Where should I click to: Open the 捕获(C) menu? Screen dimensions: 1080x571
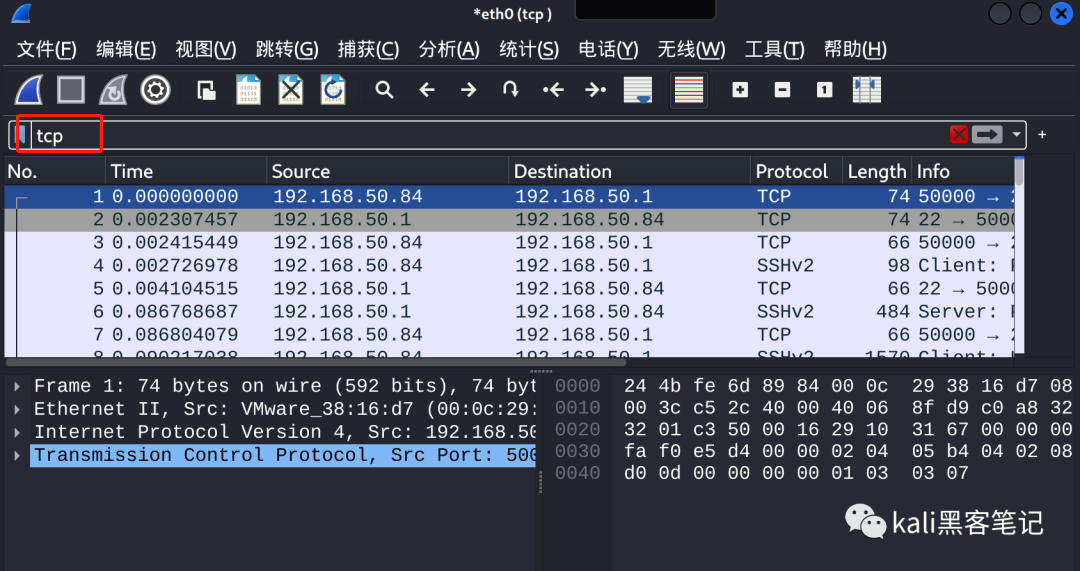(368, 50)
